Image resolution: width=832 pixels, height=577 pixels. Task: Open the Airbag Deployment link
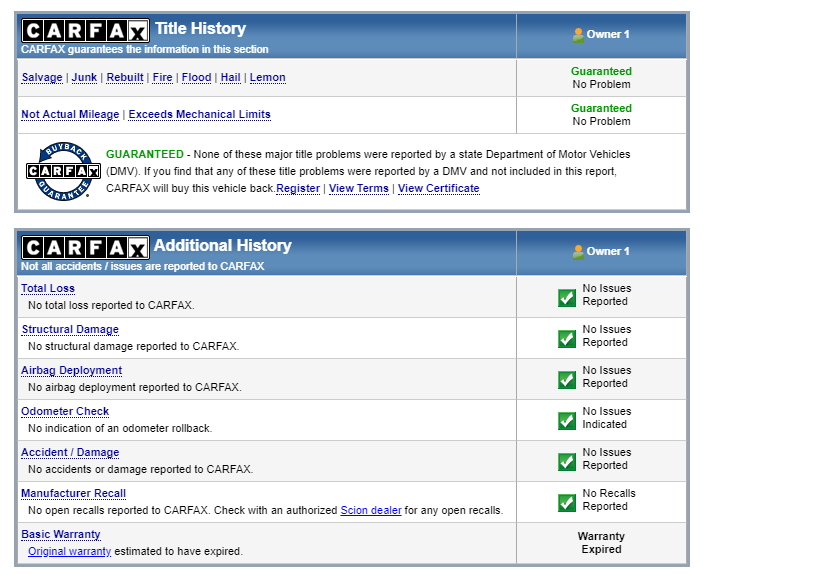click(x=72, y=371)
